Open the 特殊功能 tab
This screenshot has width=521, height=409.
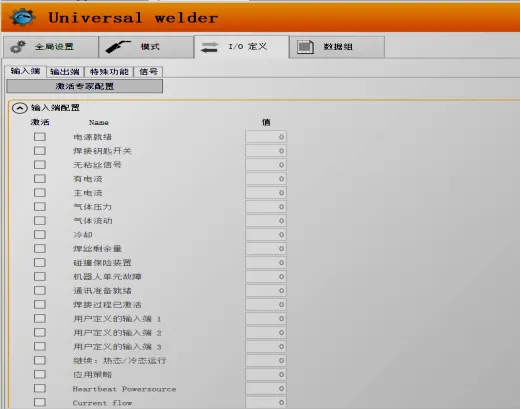[x=109, y=72]
